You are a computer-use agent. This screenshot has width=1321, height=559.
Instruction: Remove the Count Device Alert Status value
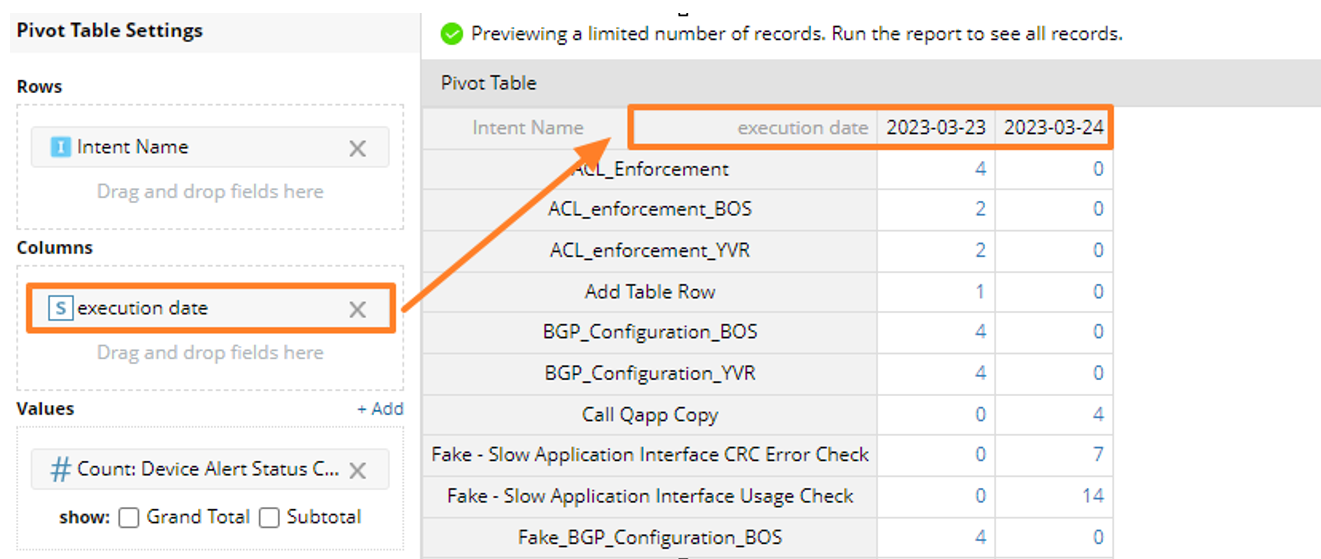(357, 470)
